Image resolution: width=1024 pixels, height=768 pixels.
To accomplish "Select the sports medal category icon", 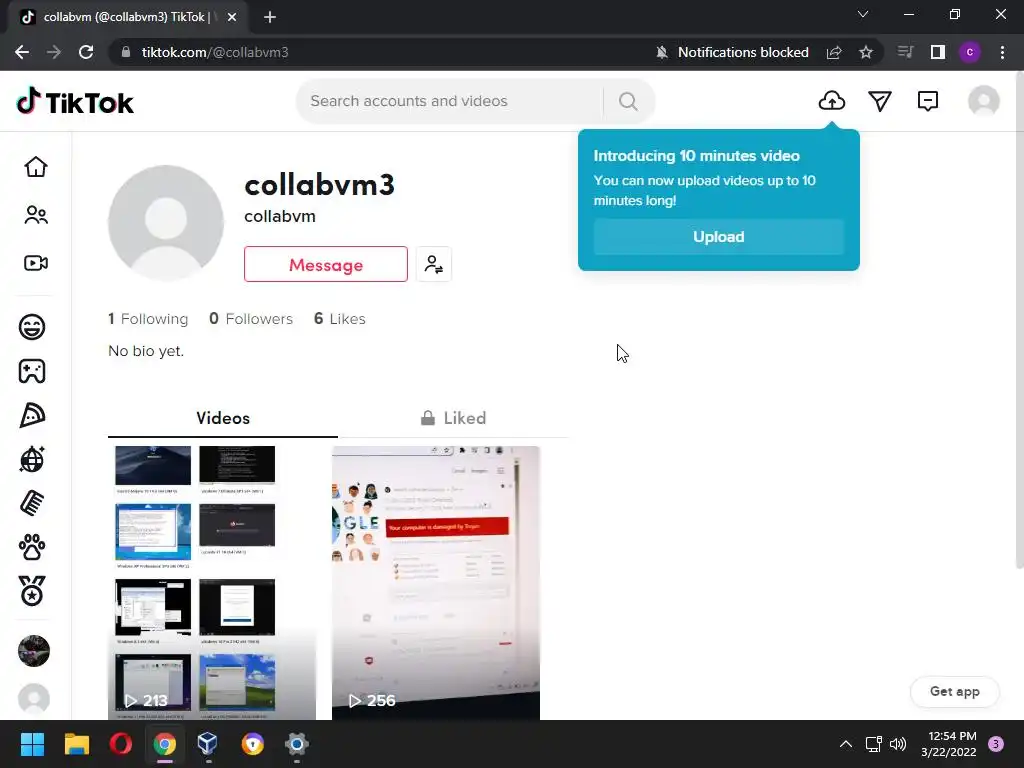I will click(32, 591).
